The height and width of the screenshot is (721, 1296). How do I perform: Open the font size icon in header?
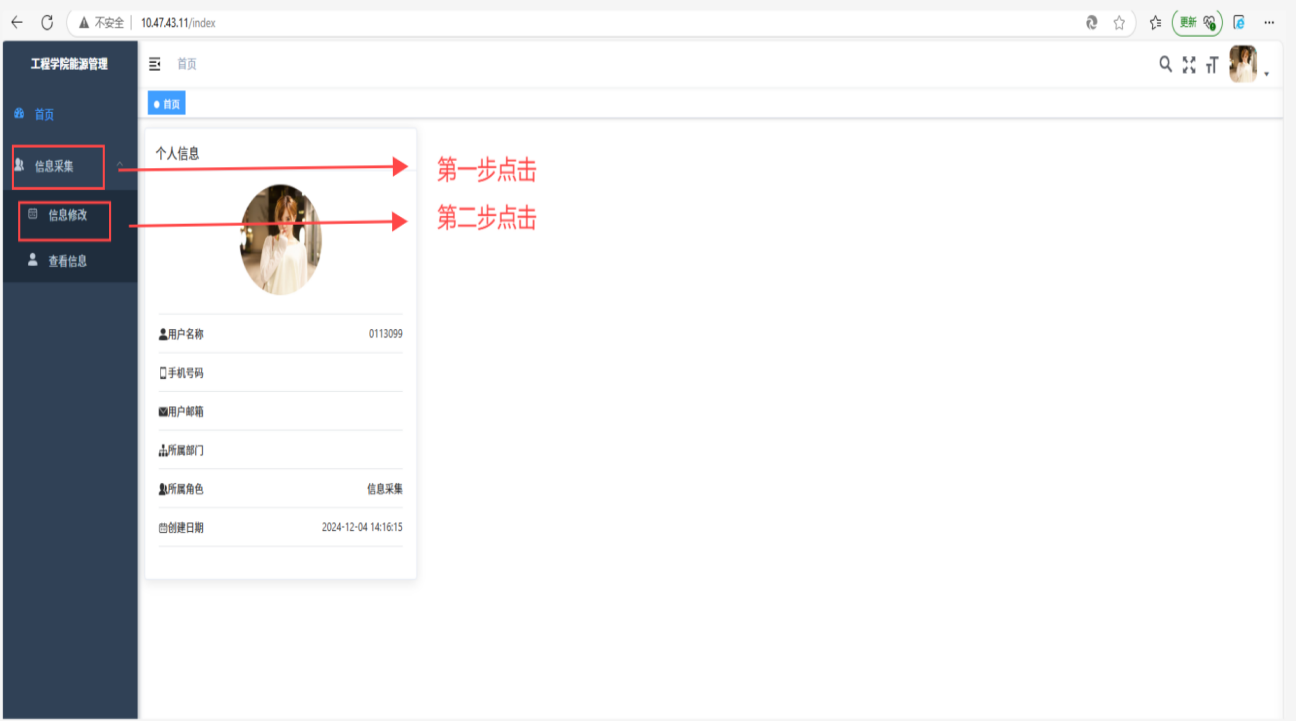pyautogui.click(x=1212, y=65)
